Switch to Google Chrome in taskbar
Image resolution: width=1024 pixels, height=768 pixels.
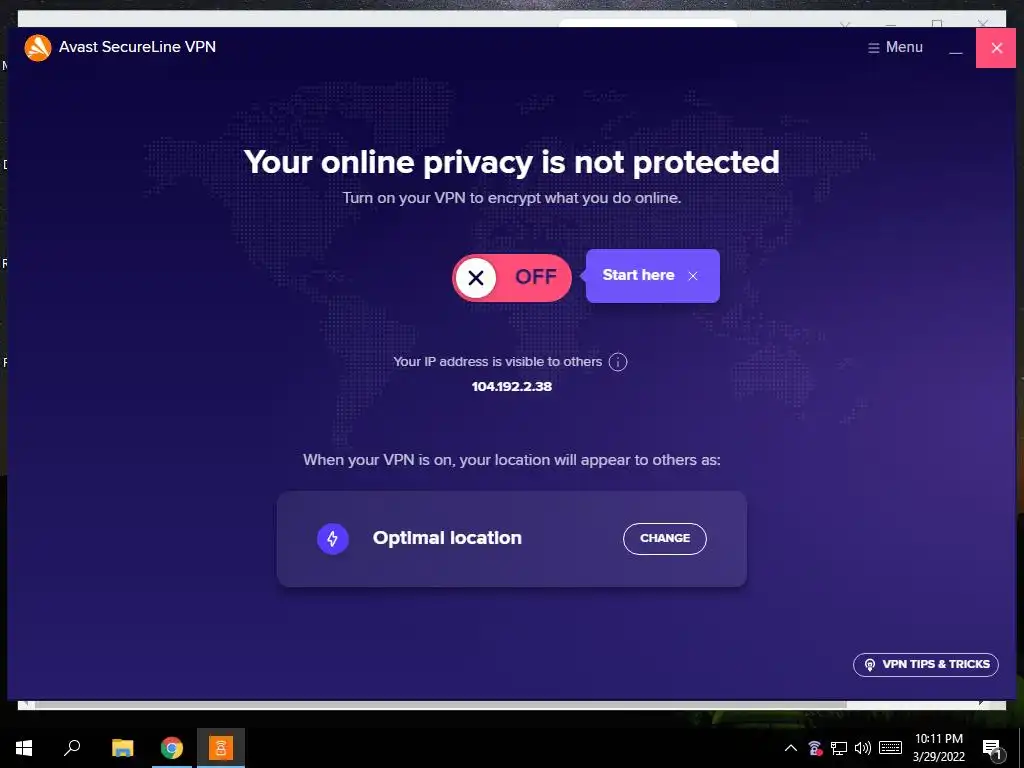pyautogui.click(x=172, y=748)
